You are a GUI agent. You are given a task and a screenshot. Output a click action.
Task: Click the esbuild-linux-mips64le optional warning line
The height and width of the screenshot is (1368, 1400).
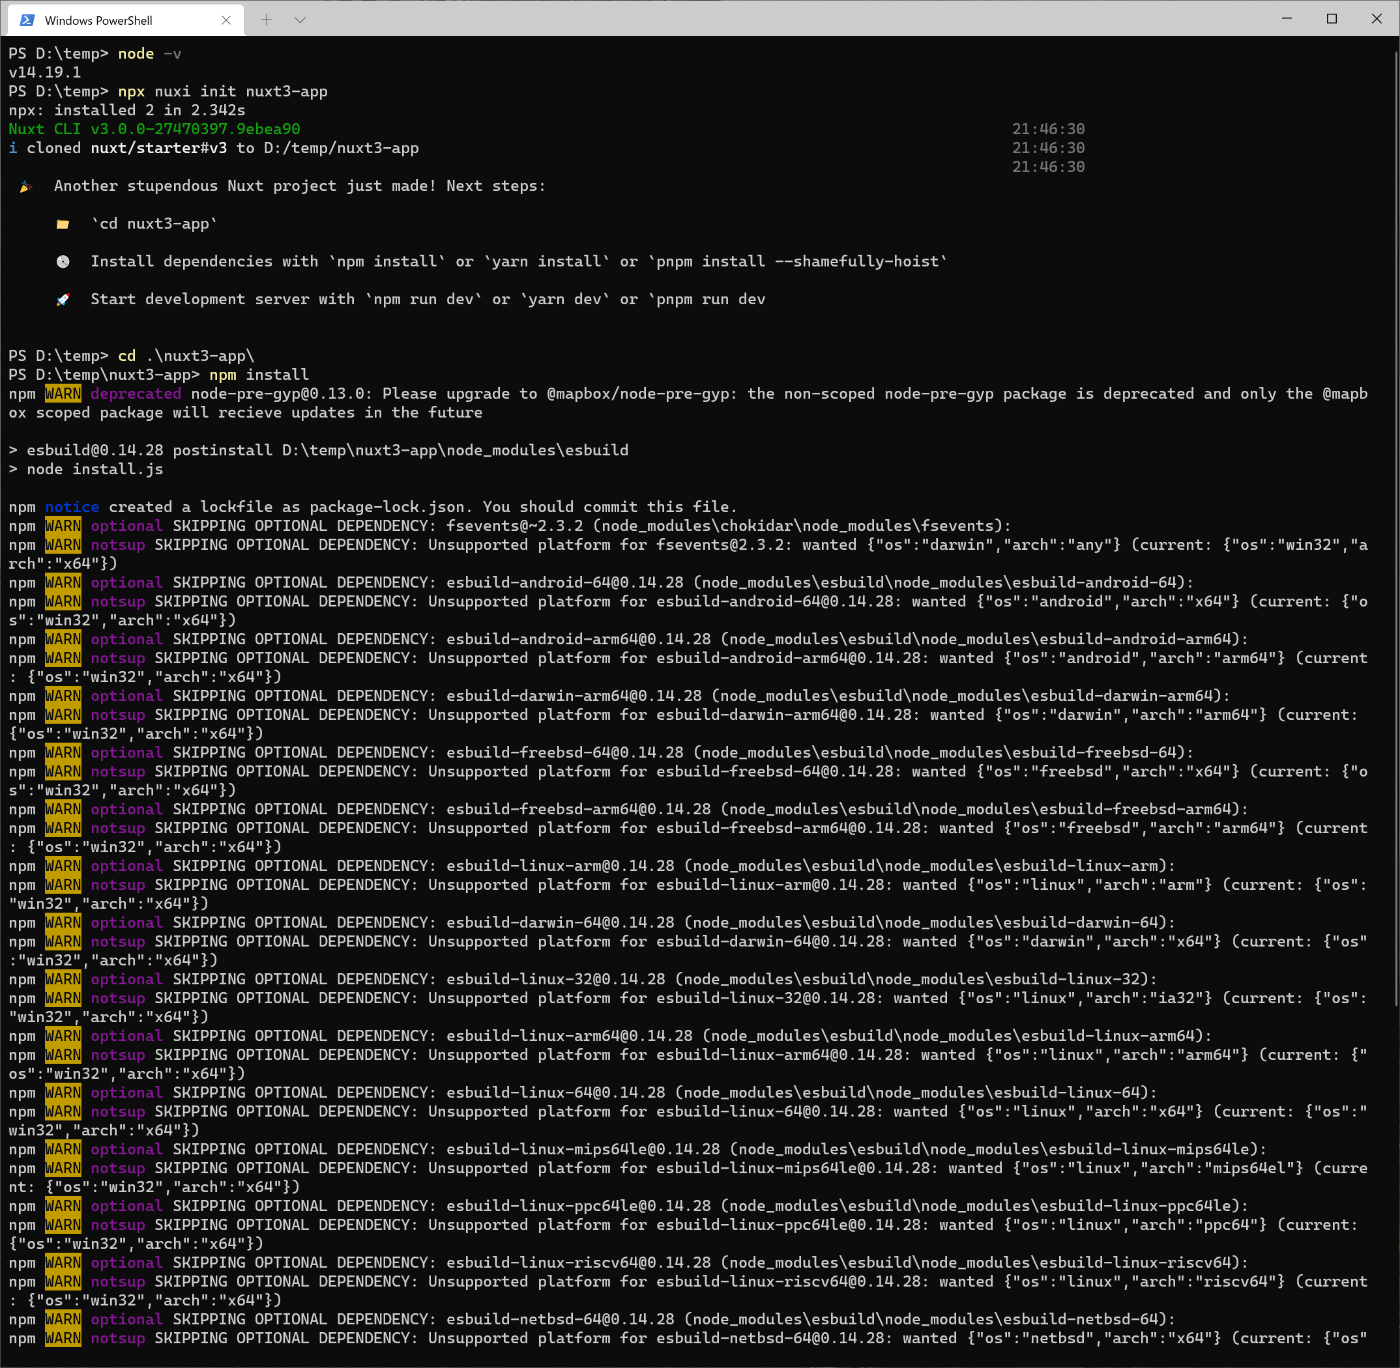[638, 1150]
